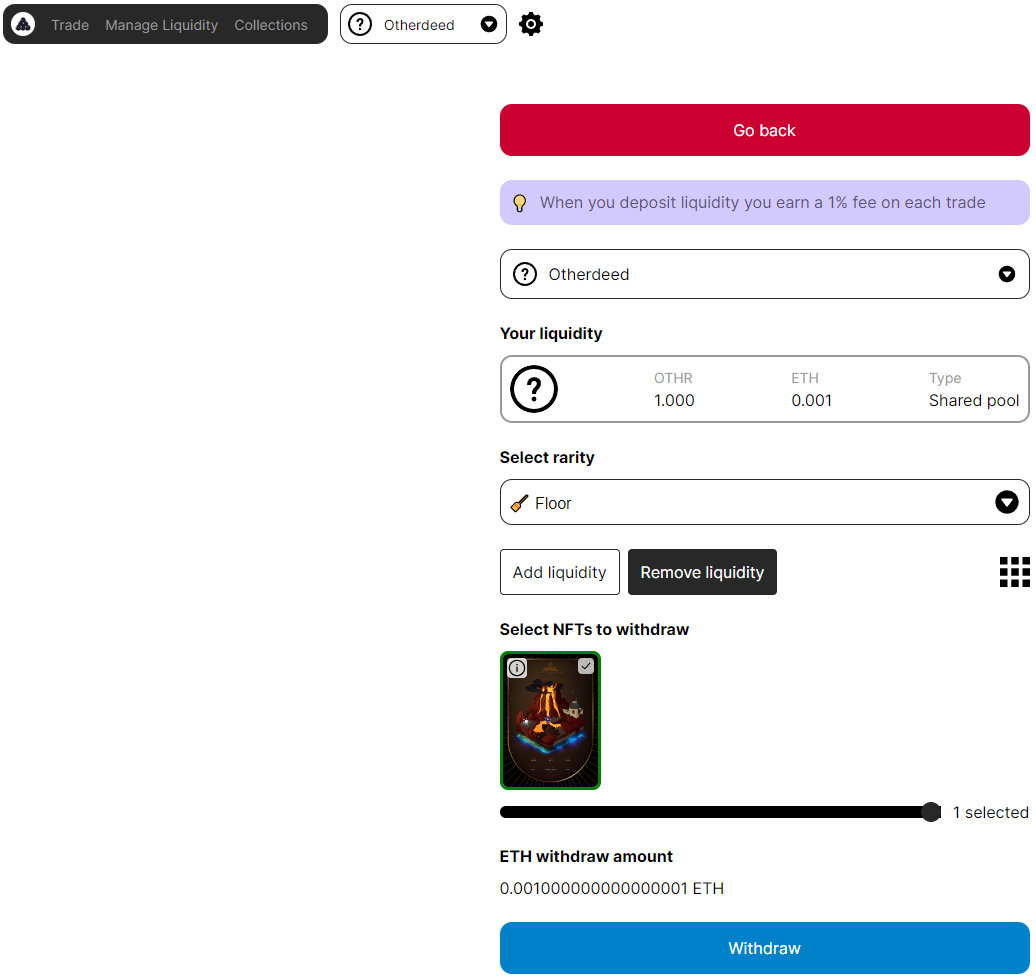Click the NFT quantity slider handle

931,812
